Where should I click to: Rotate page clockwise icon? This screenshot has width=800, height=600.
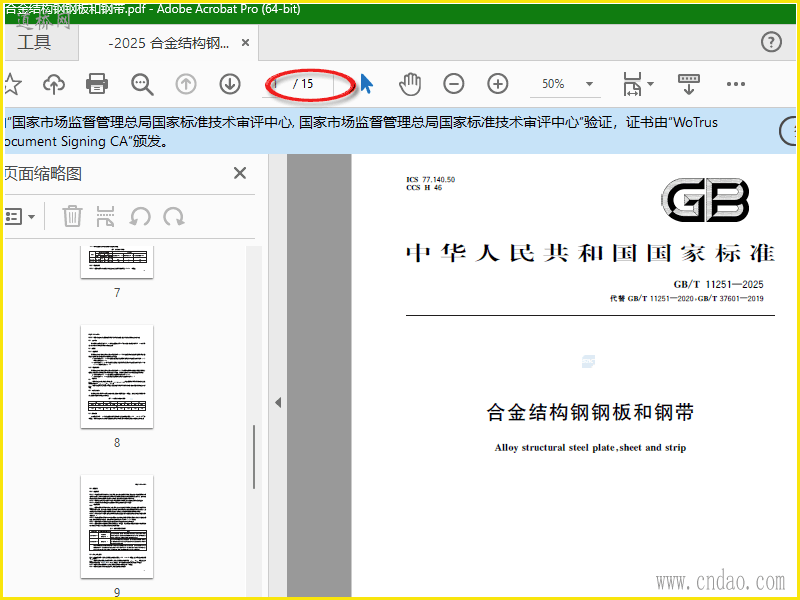(x=174, y=216)
